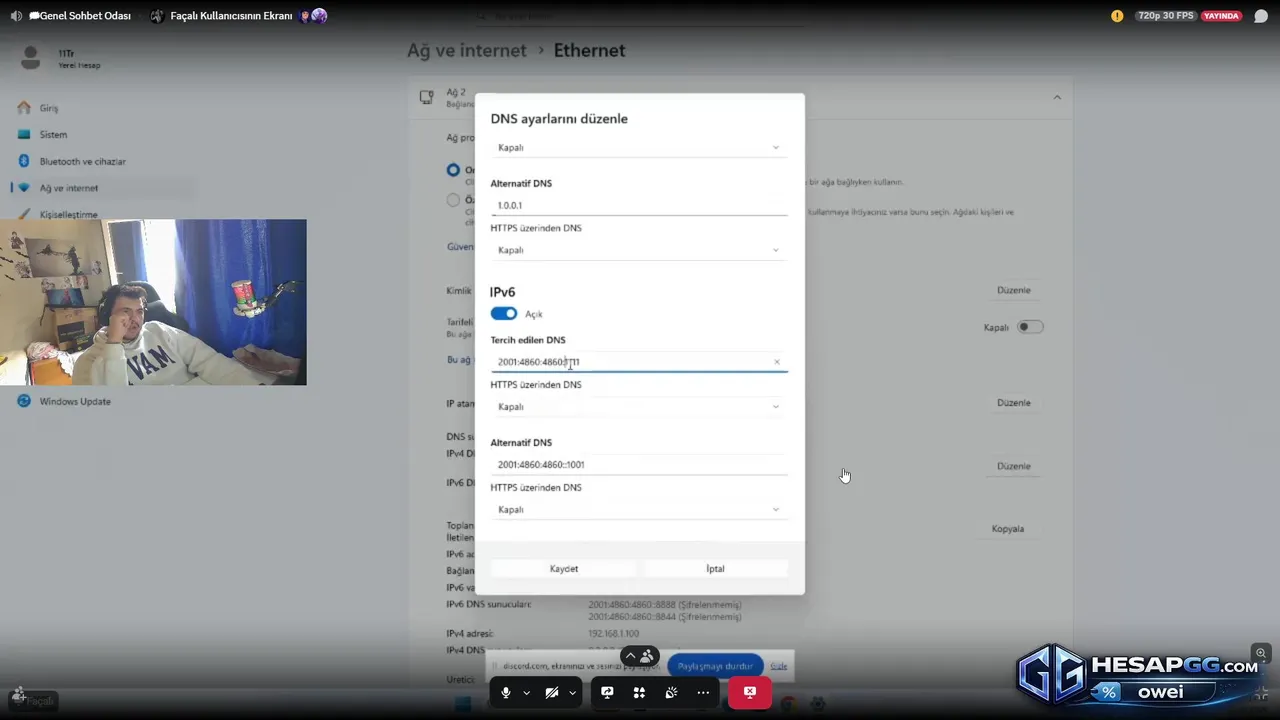The width and height of the screenshot is (1280, 720).
Task: Select the checked network profile radio button
Action: click(454, 170)
